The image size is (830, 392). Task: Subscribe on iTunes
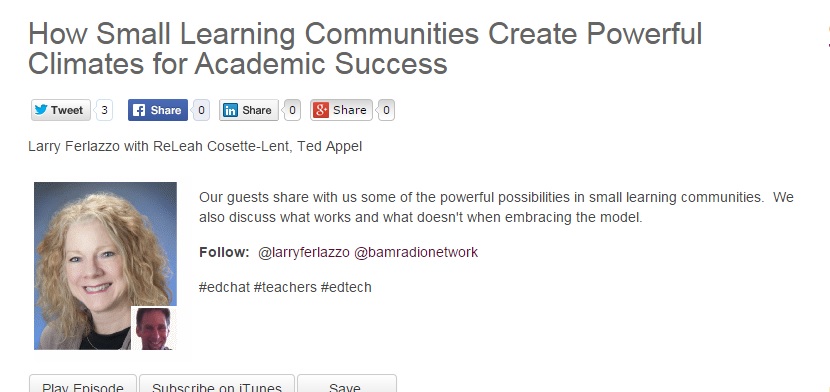(216, 386)
